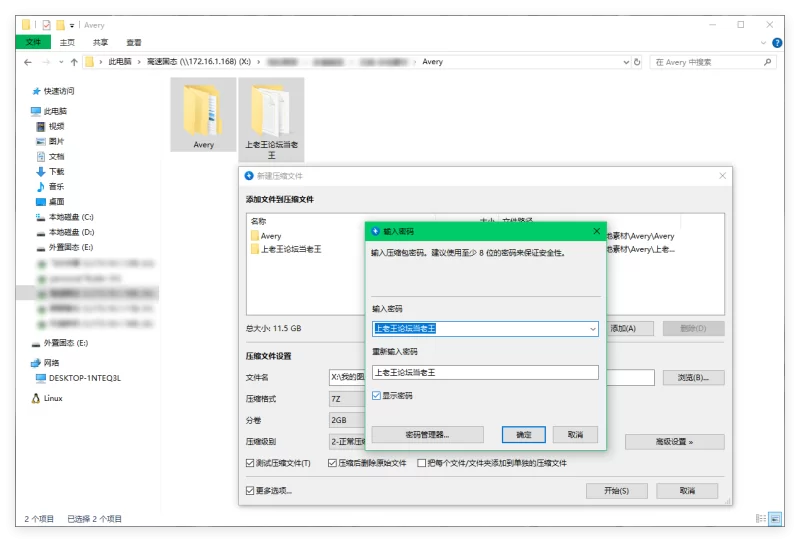Switch to the 查看 view ribbon tab
The width and height of the screenshot is (800, 542).
tap(134, 43)
